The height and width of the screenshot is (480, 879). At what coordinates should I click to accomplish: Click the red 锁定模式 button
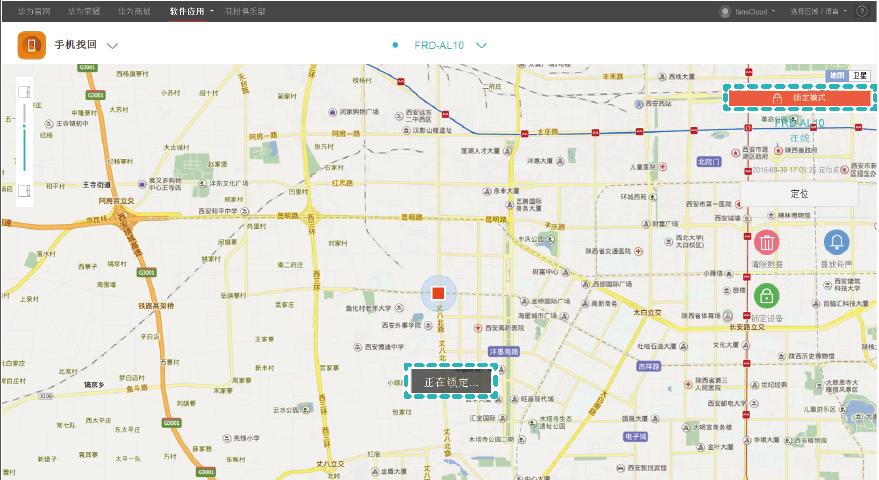click(x=800, y=97)
